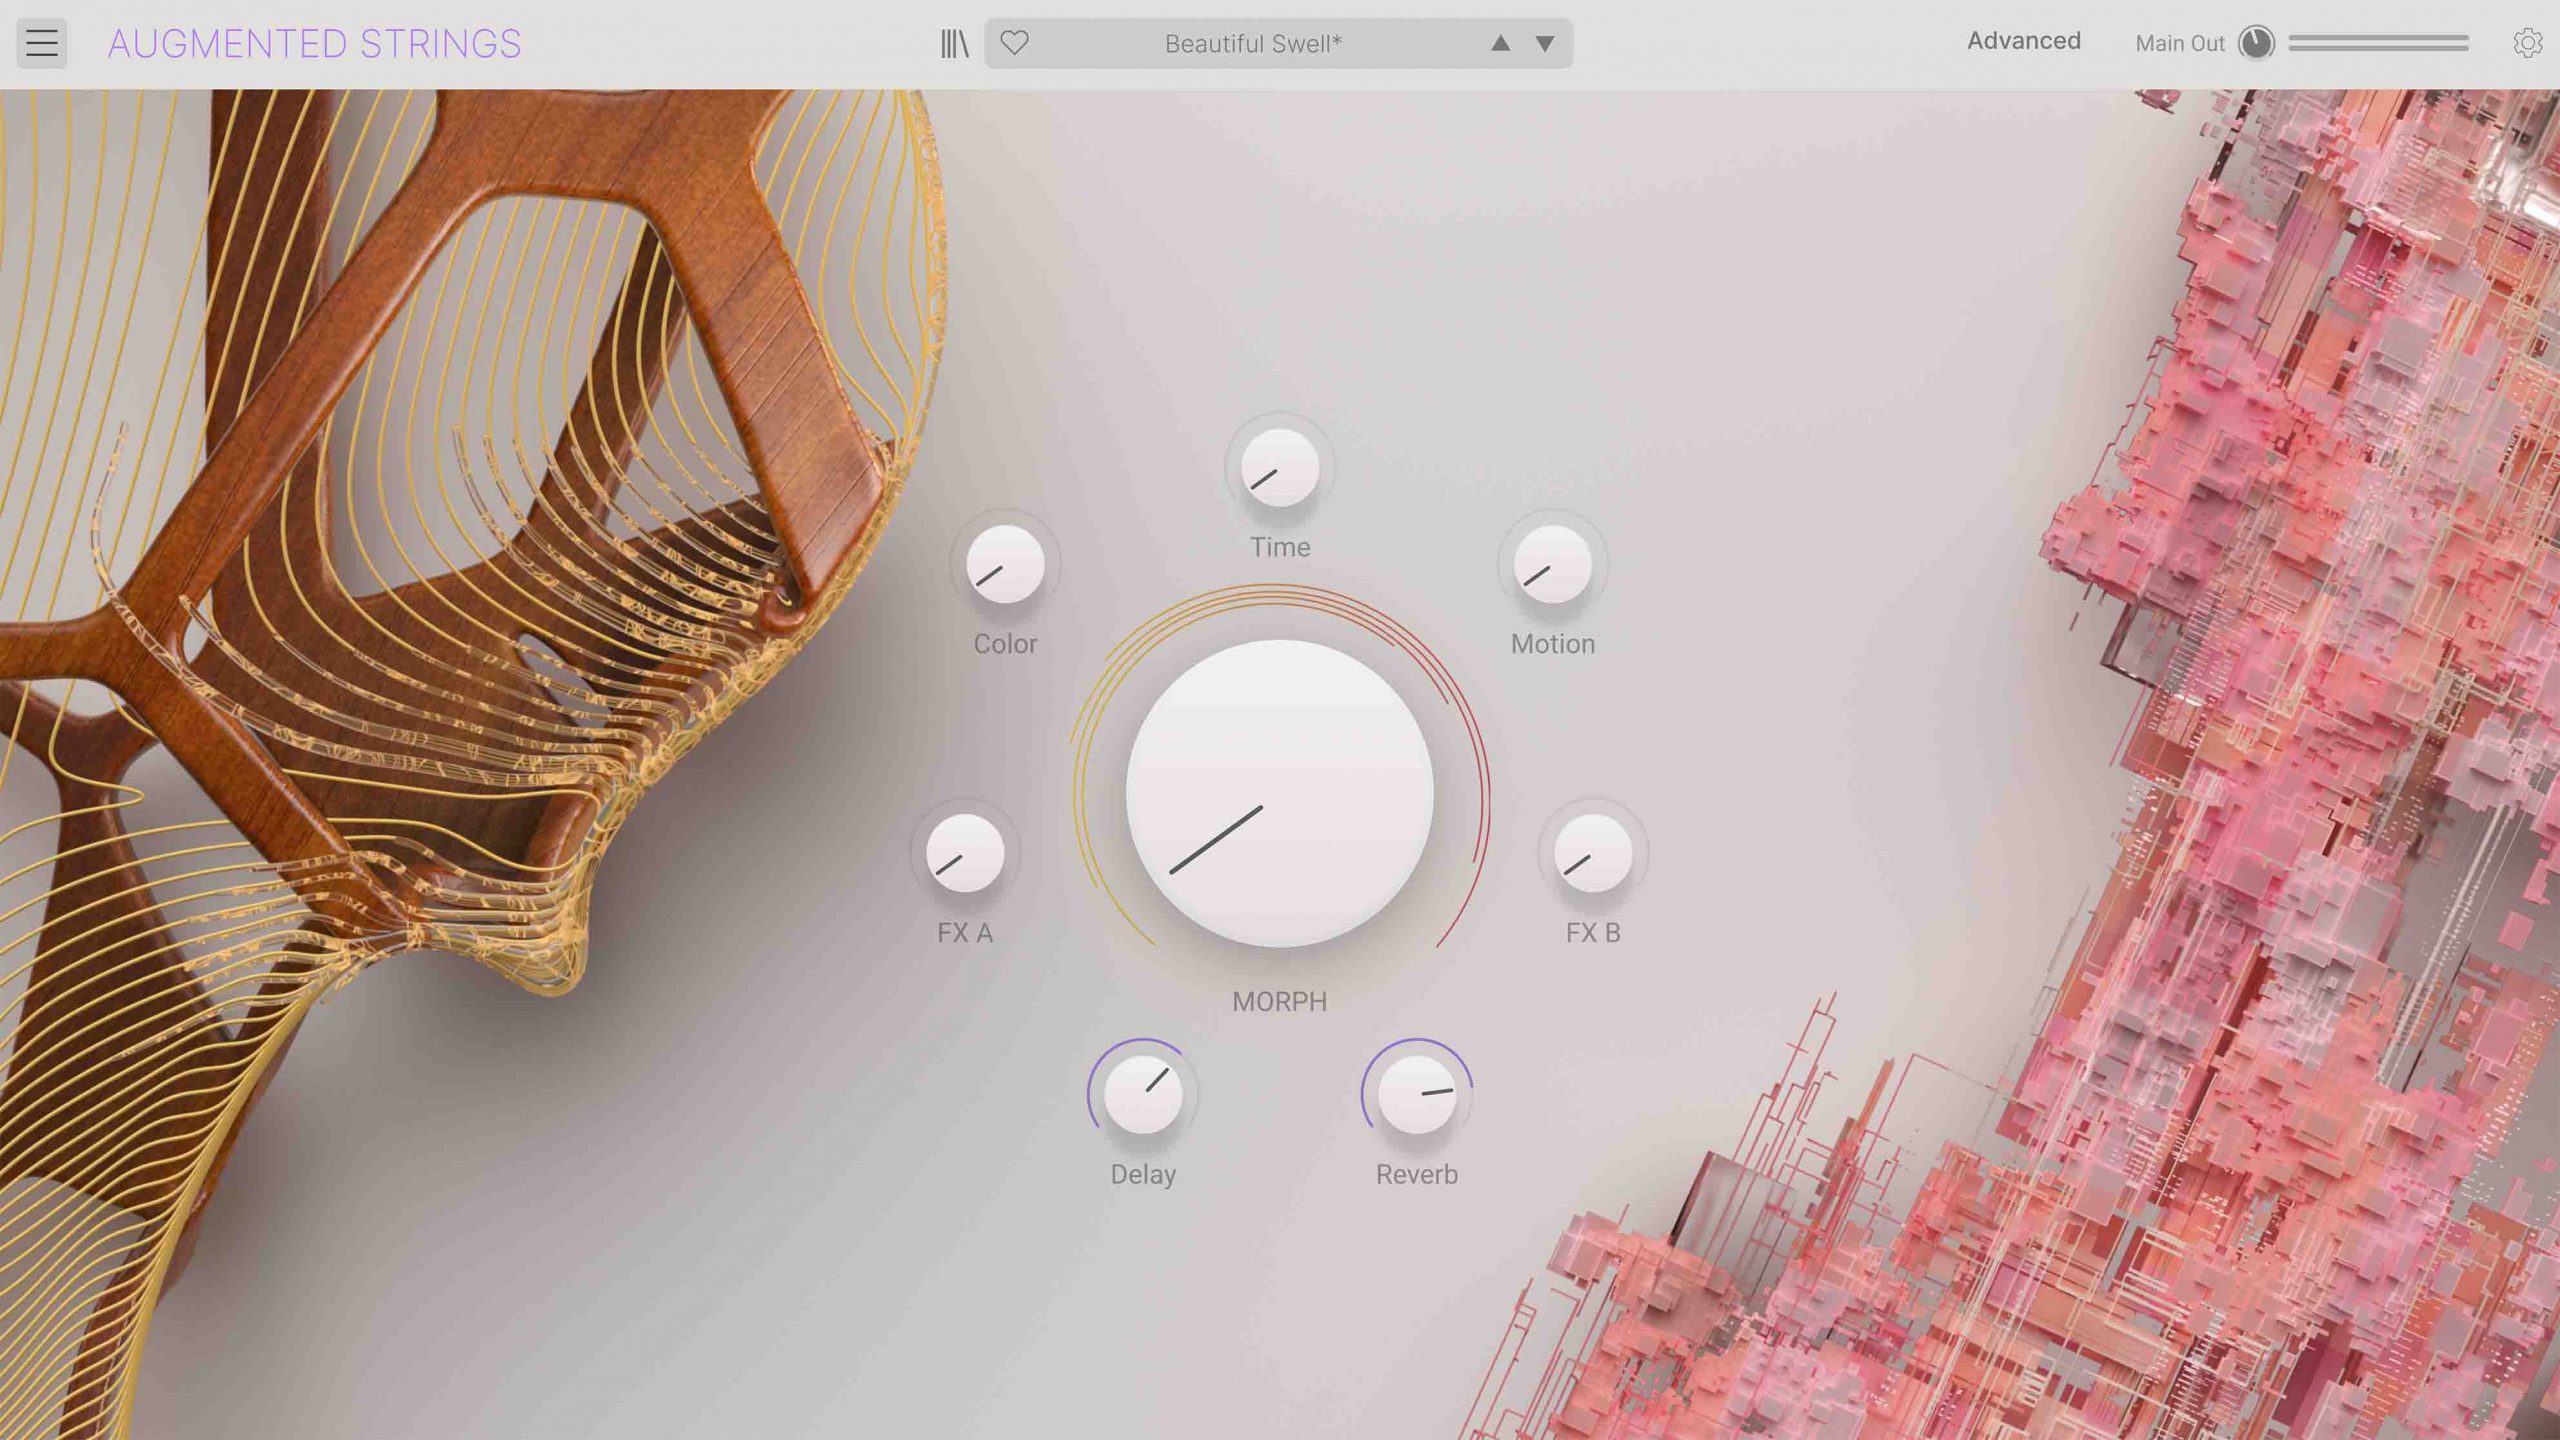Select the previous preset with up arrow
Screen dimensions: 2560x1440
[1500, 43]
